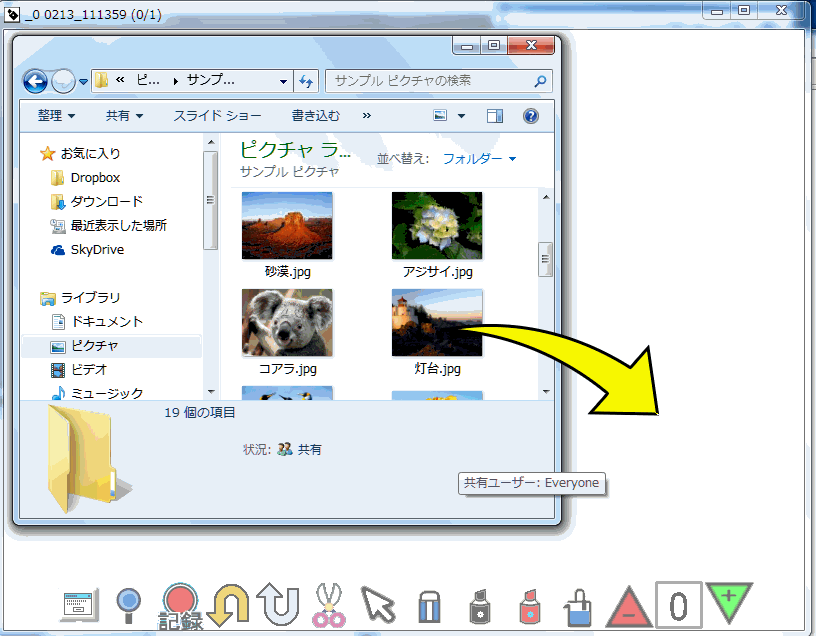This screenshot has height=636, width=816.
Task: Click 書き込む in toolbar
Action: [315, 116]
